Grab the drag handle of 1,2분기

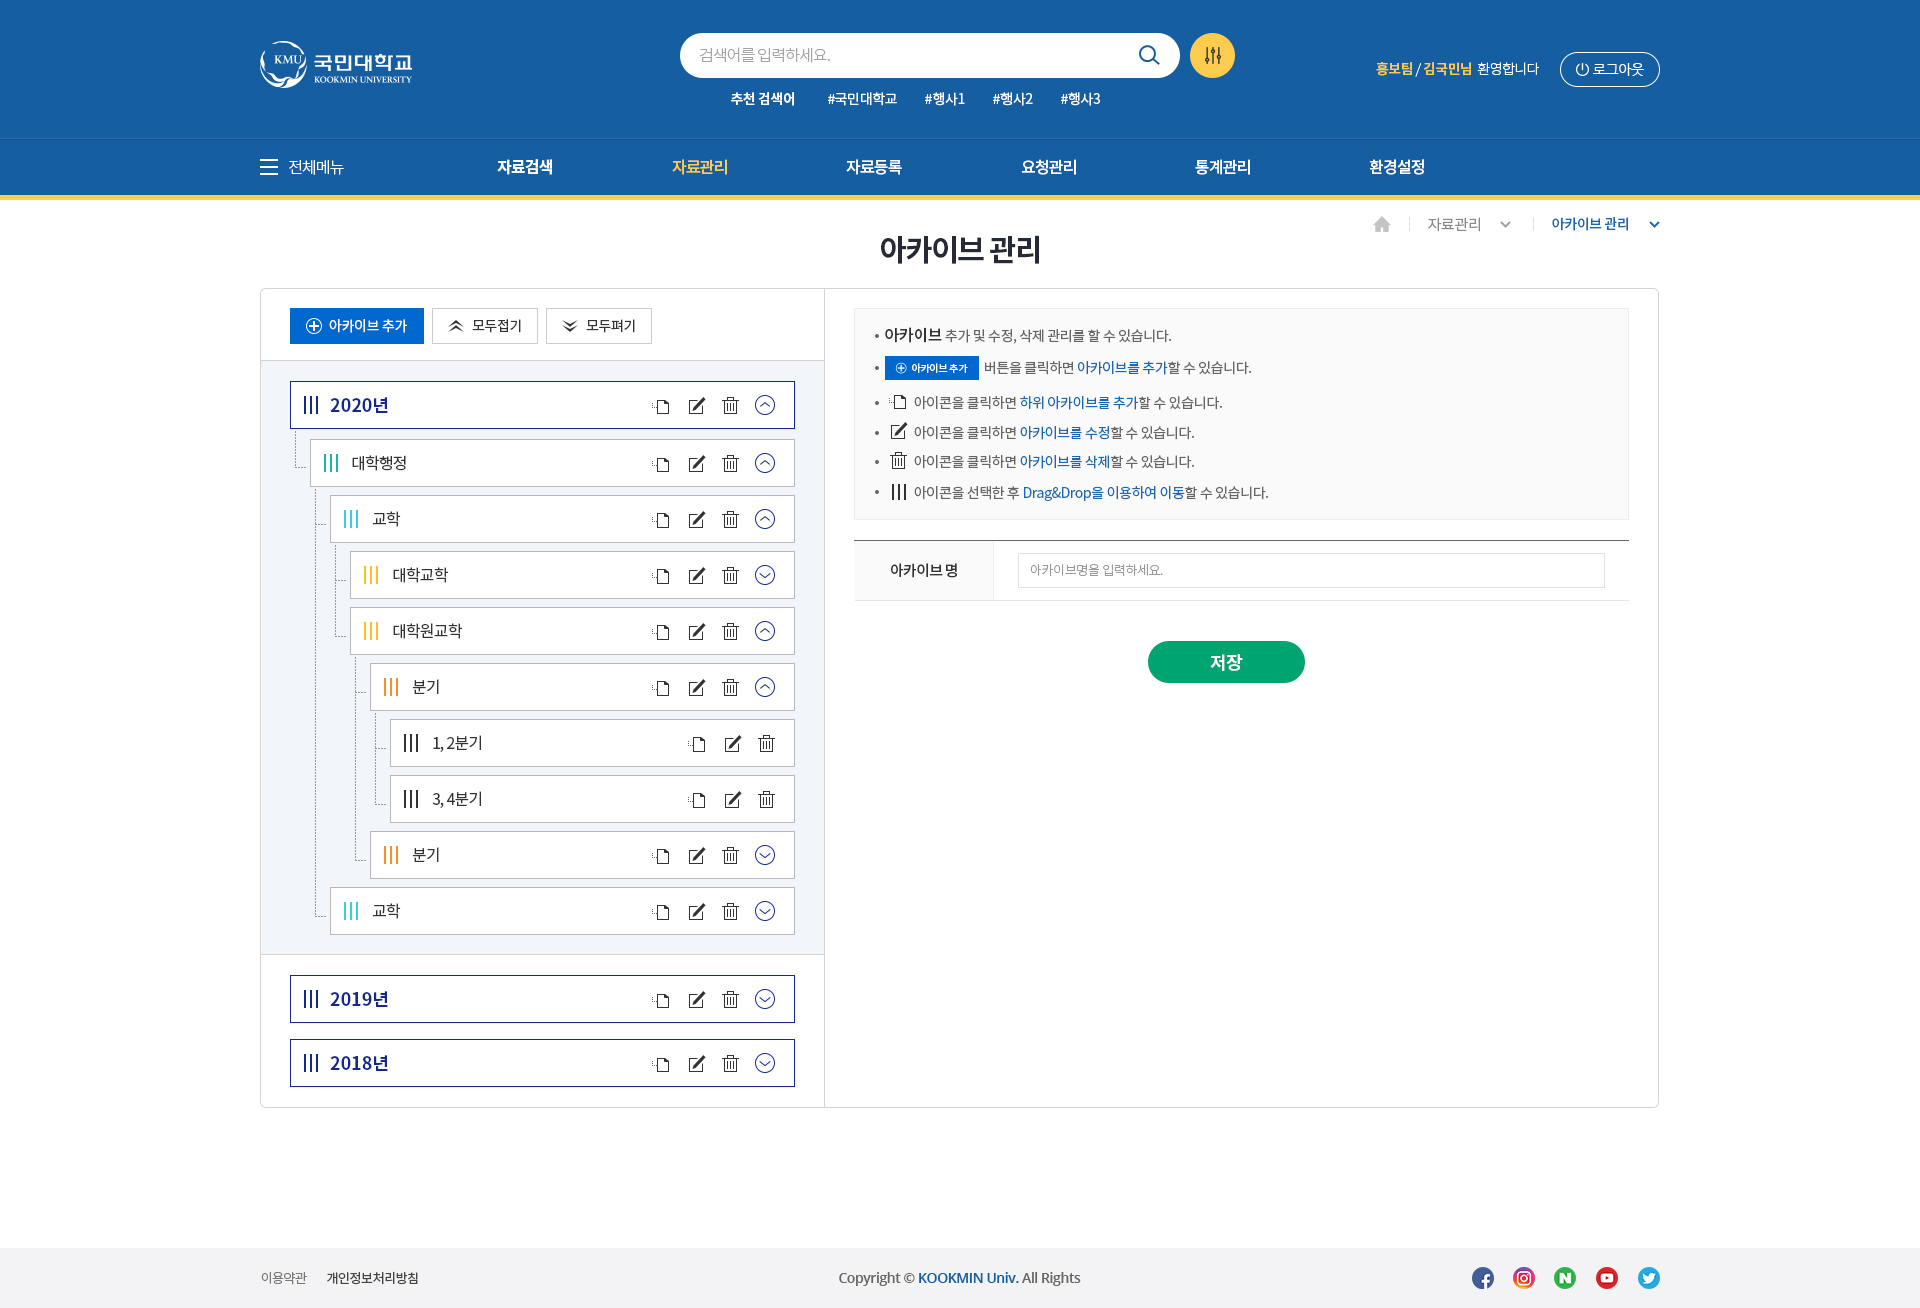(x=410, y=743)
